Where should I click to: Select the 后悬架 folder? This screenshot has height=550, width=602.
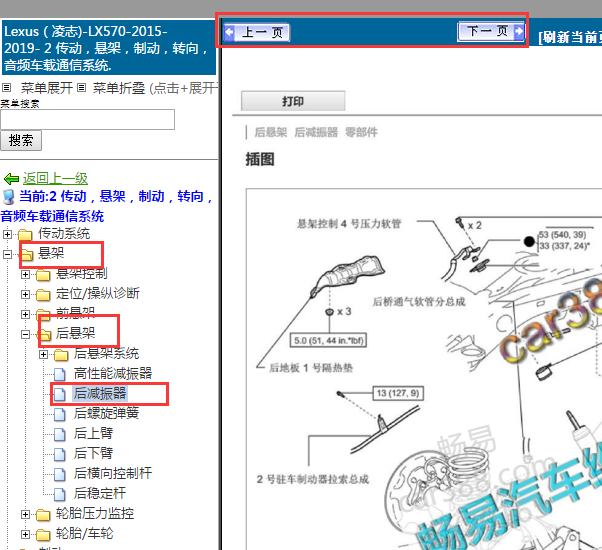tap(75, 333)
